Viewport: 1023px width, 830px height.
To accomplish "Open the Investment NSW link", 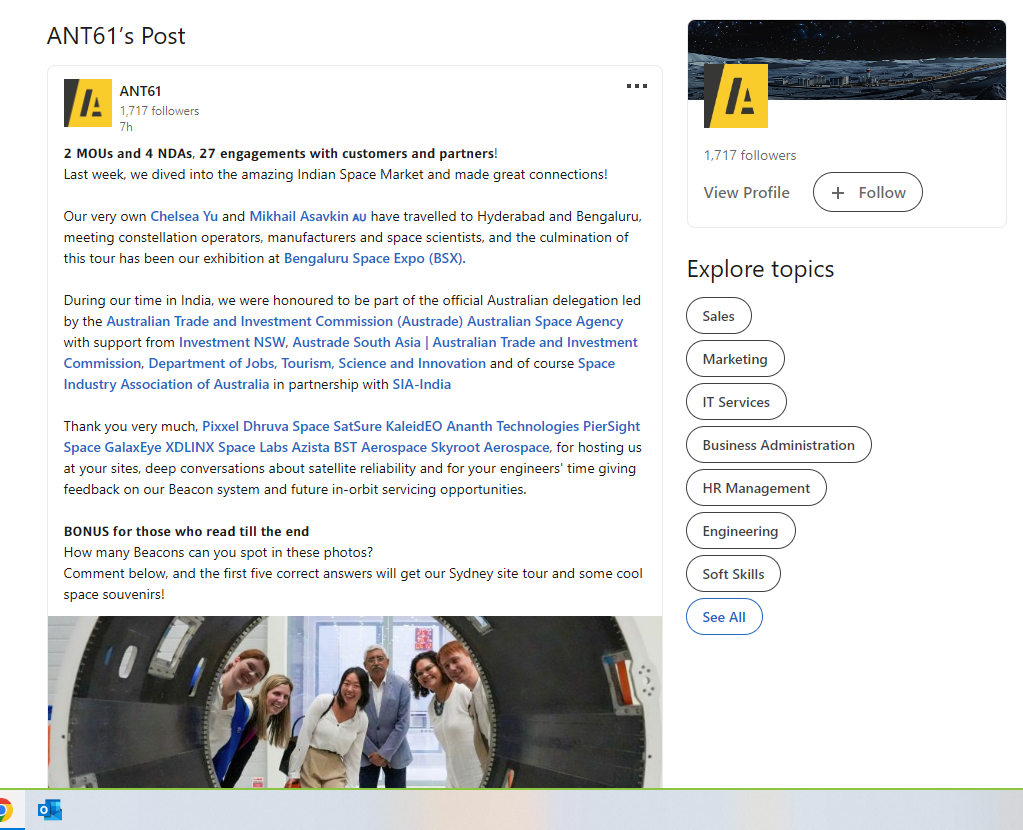I will pos(232,343).
